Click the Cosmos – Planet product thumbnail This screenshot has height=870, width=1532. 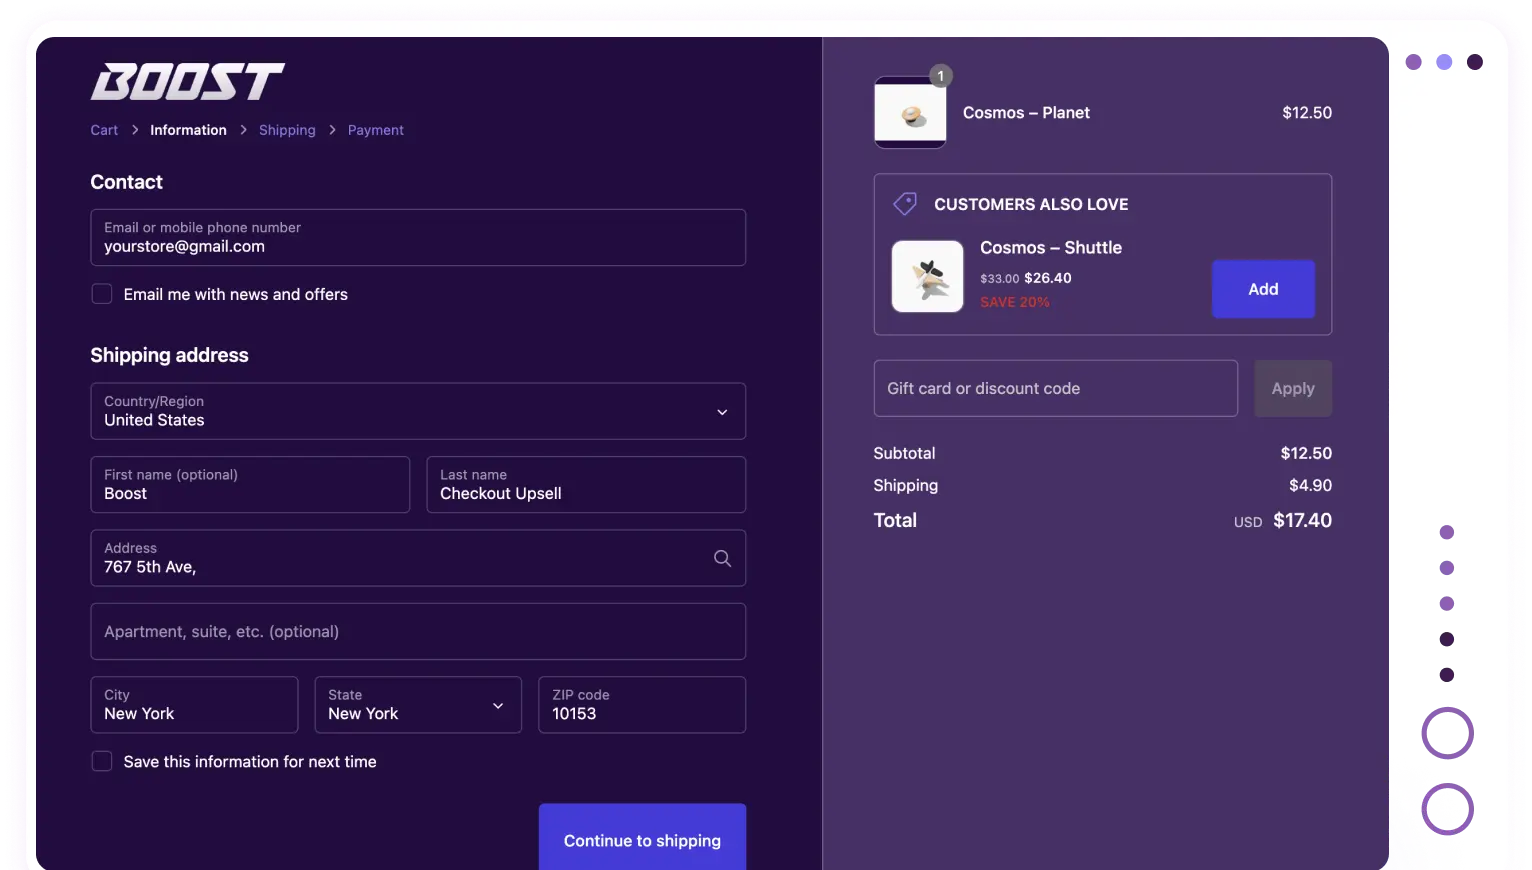[910, 114]
